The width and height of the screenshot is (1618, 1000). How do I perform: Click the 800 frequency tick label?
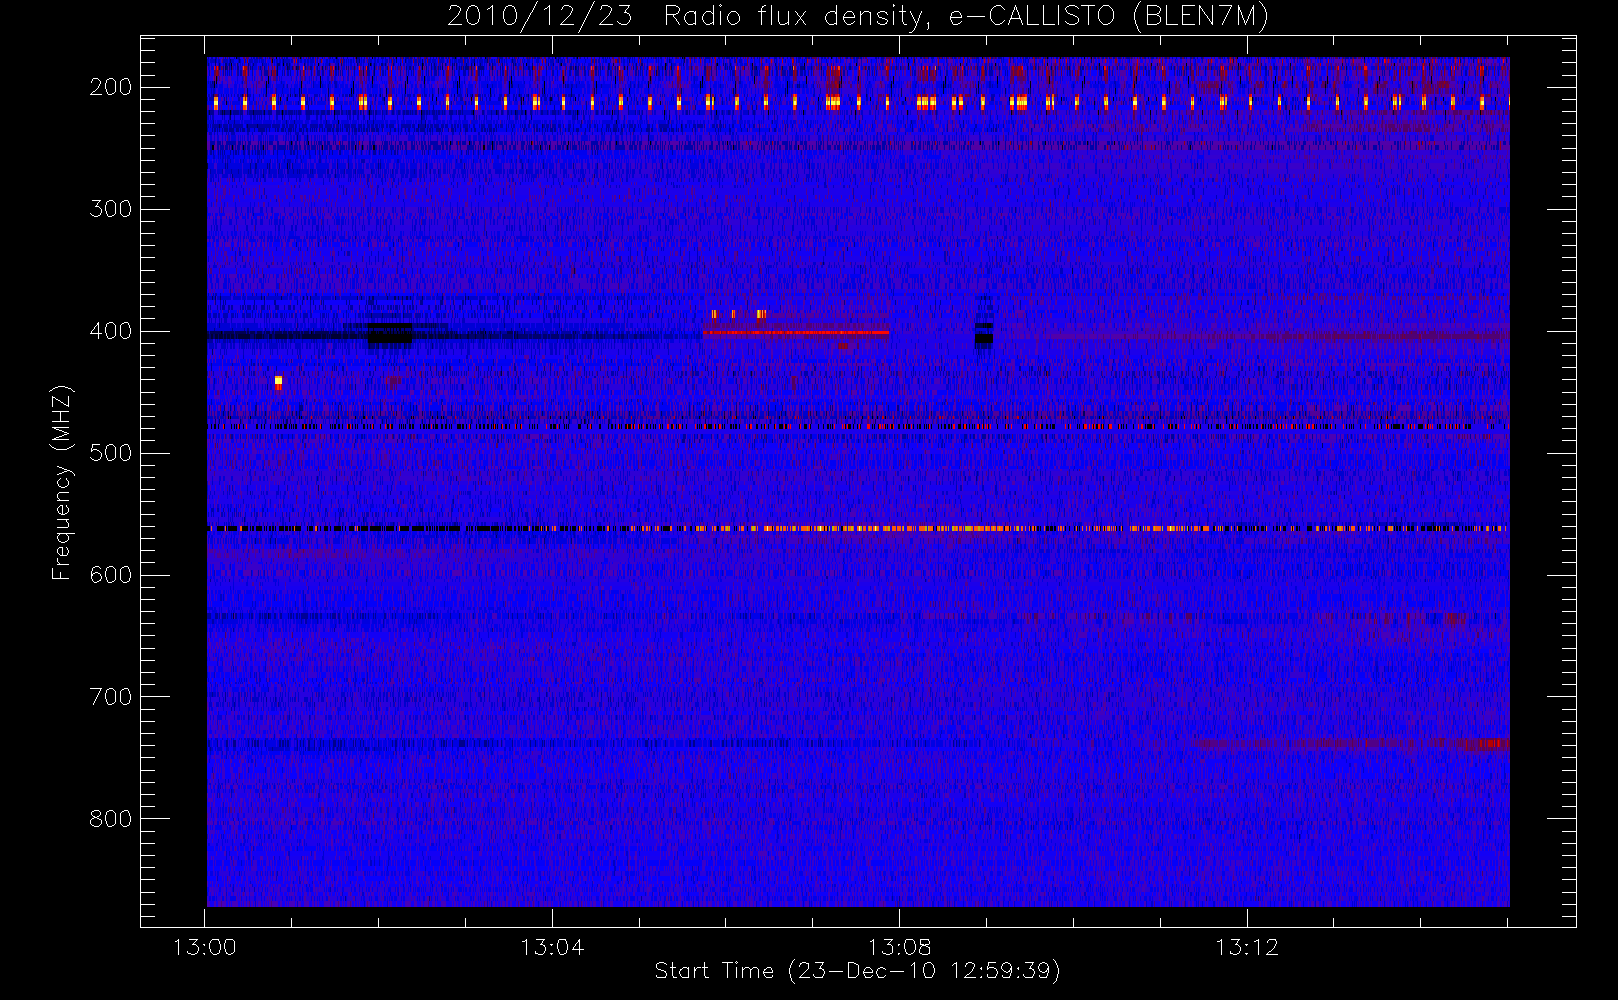pos(111,819)
